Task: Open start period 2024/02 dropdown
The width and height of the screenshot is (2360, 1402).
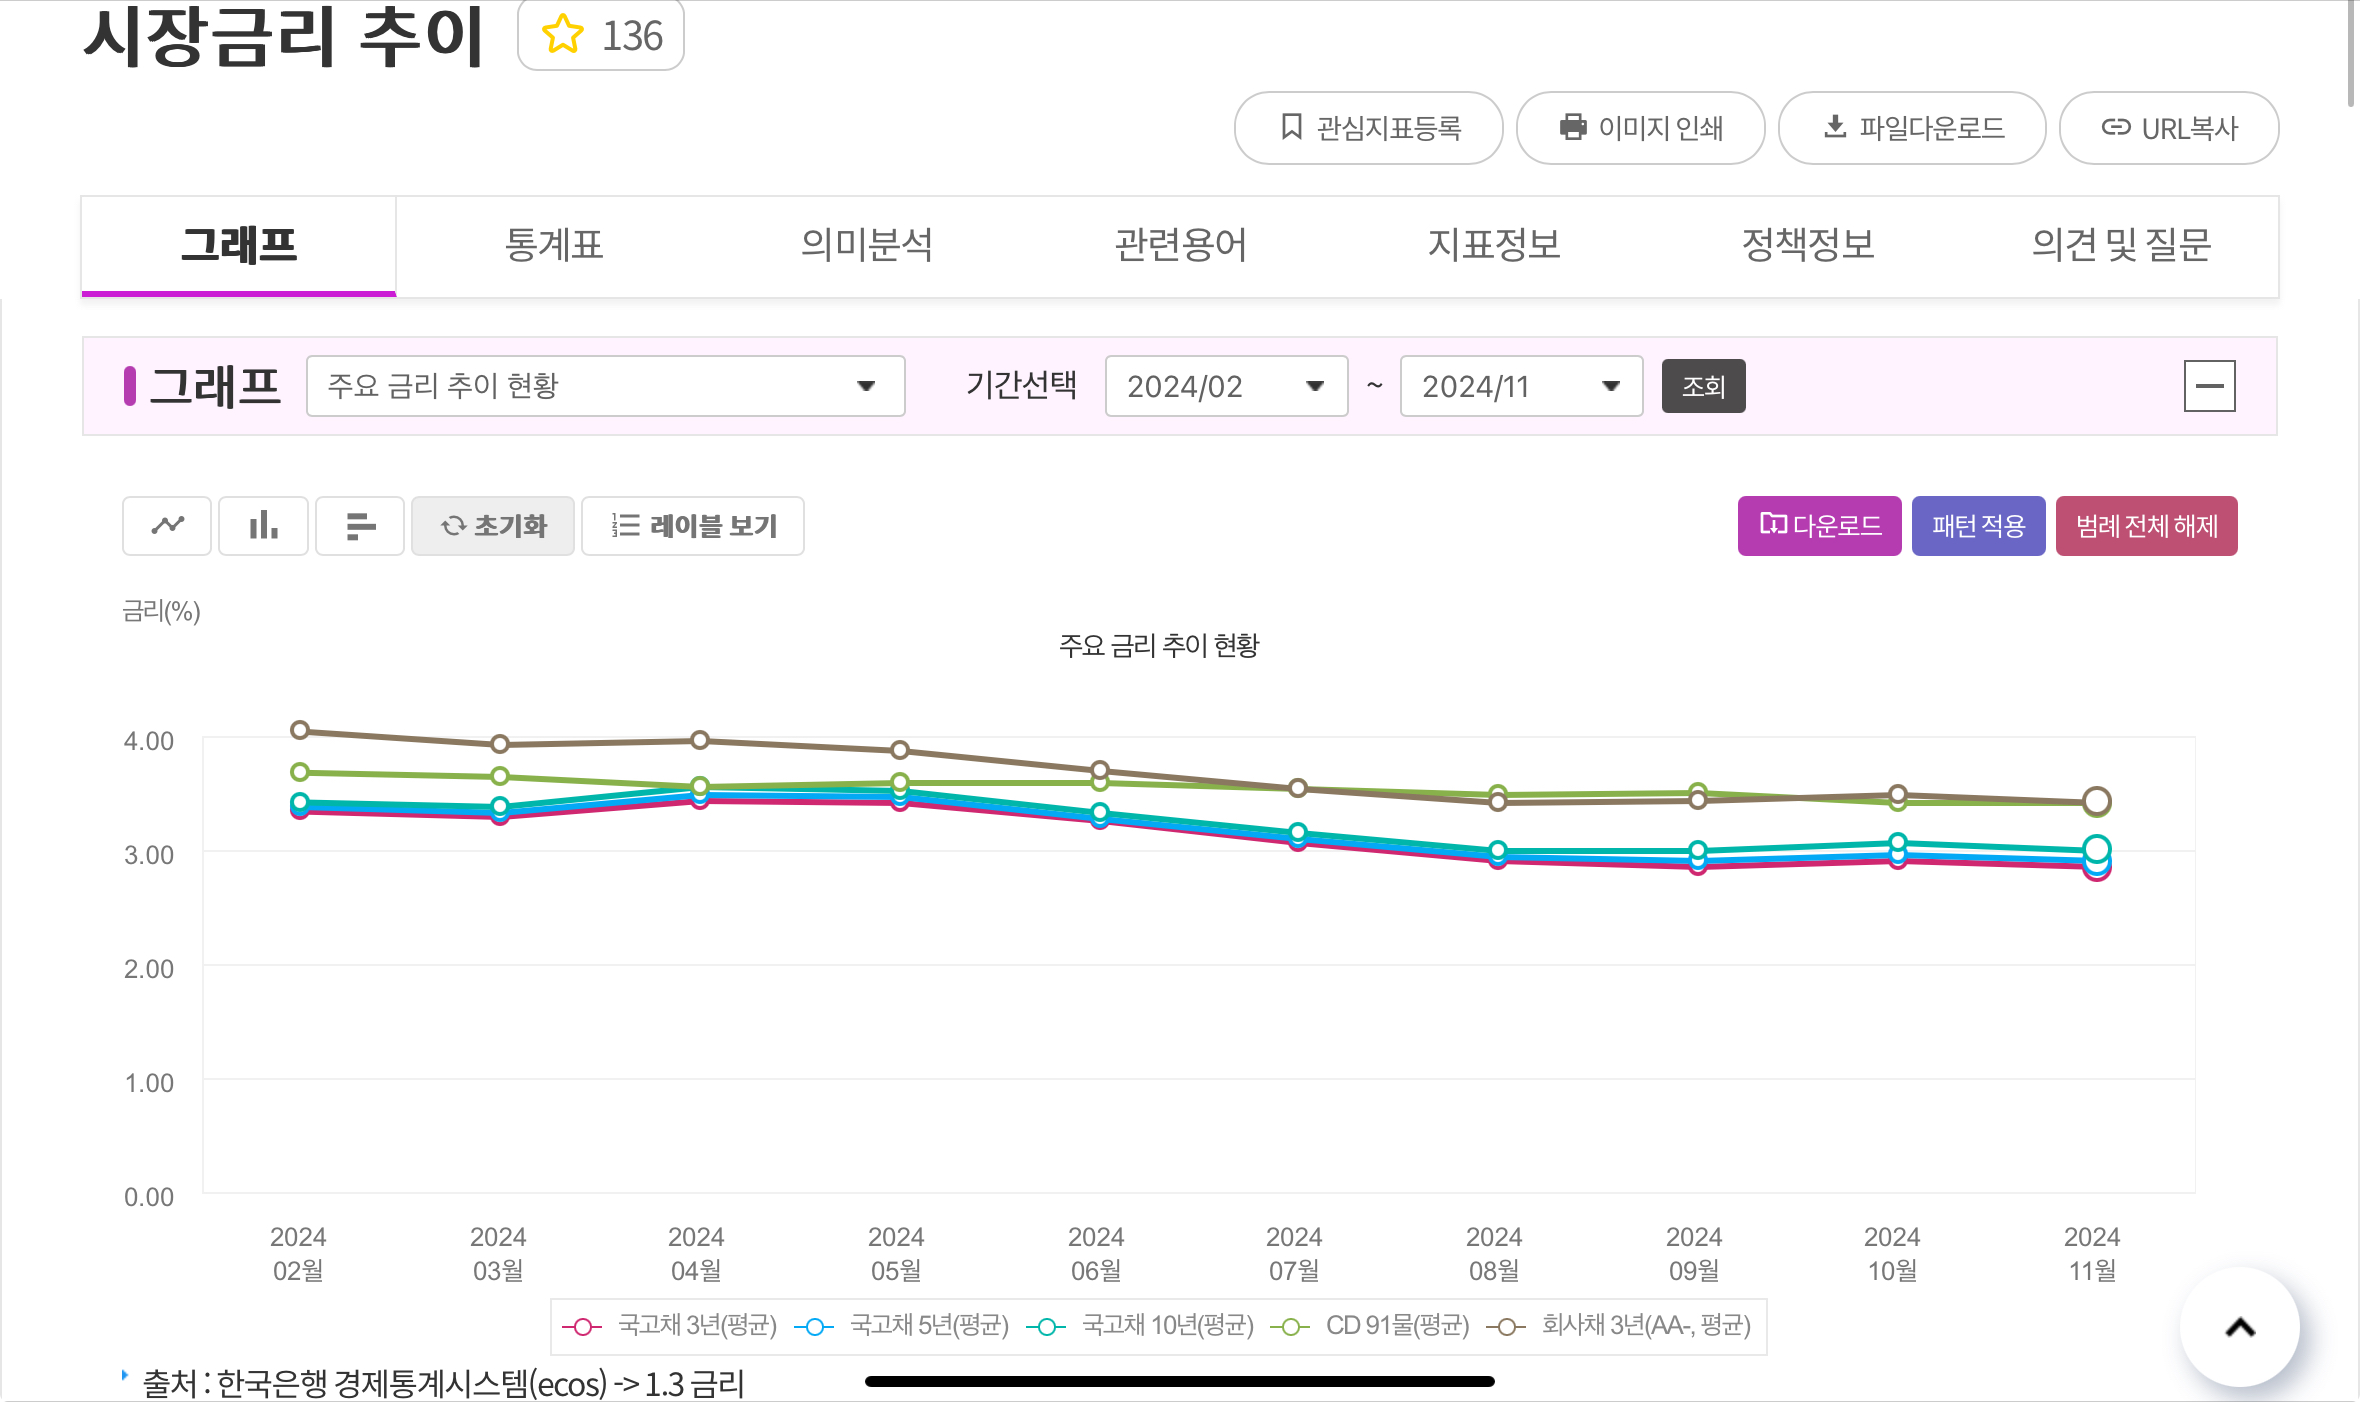Action: point(1226,386)
